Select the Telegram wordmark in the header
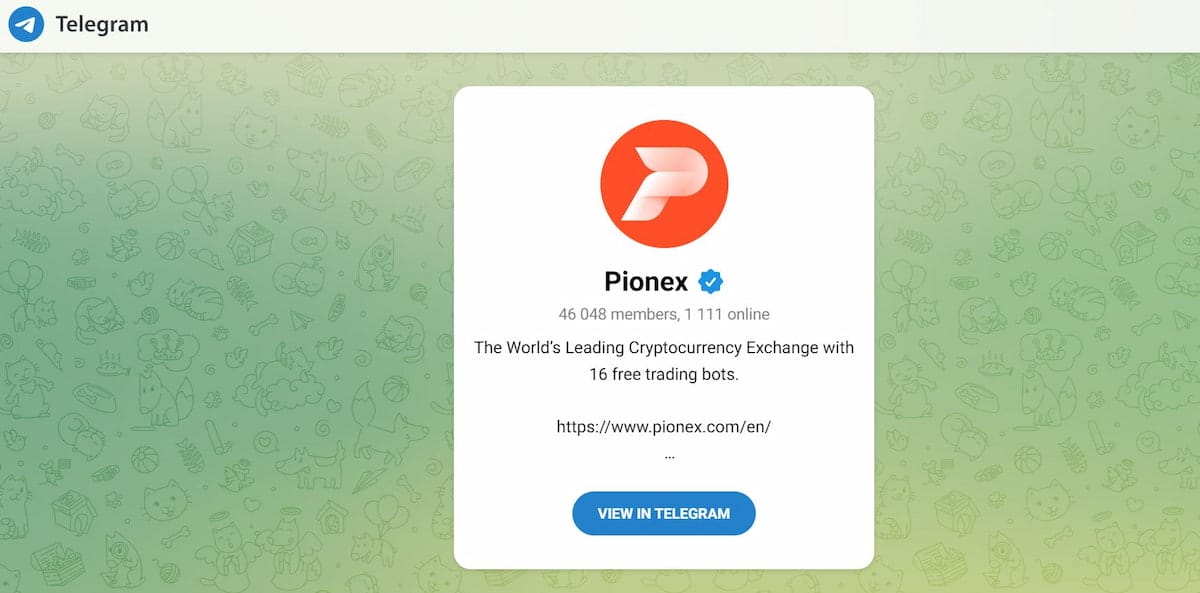1200x593 pixels. [x=103, y=23]
